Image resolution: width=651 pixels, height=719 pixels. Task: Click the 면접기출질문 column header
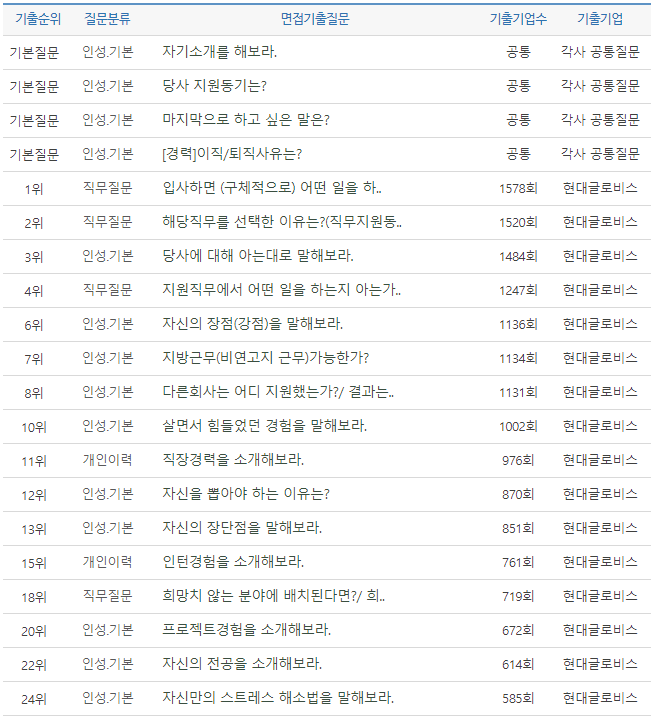click(315, 19)
